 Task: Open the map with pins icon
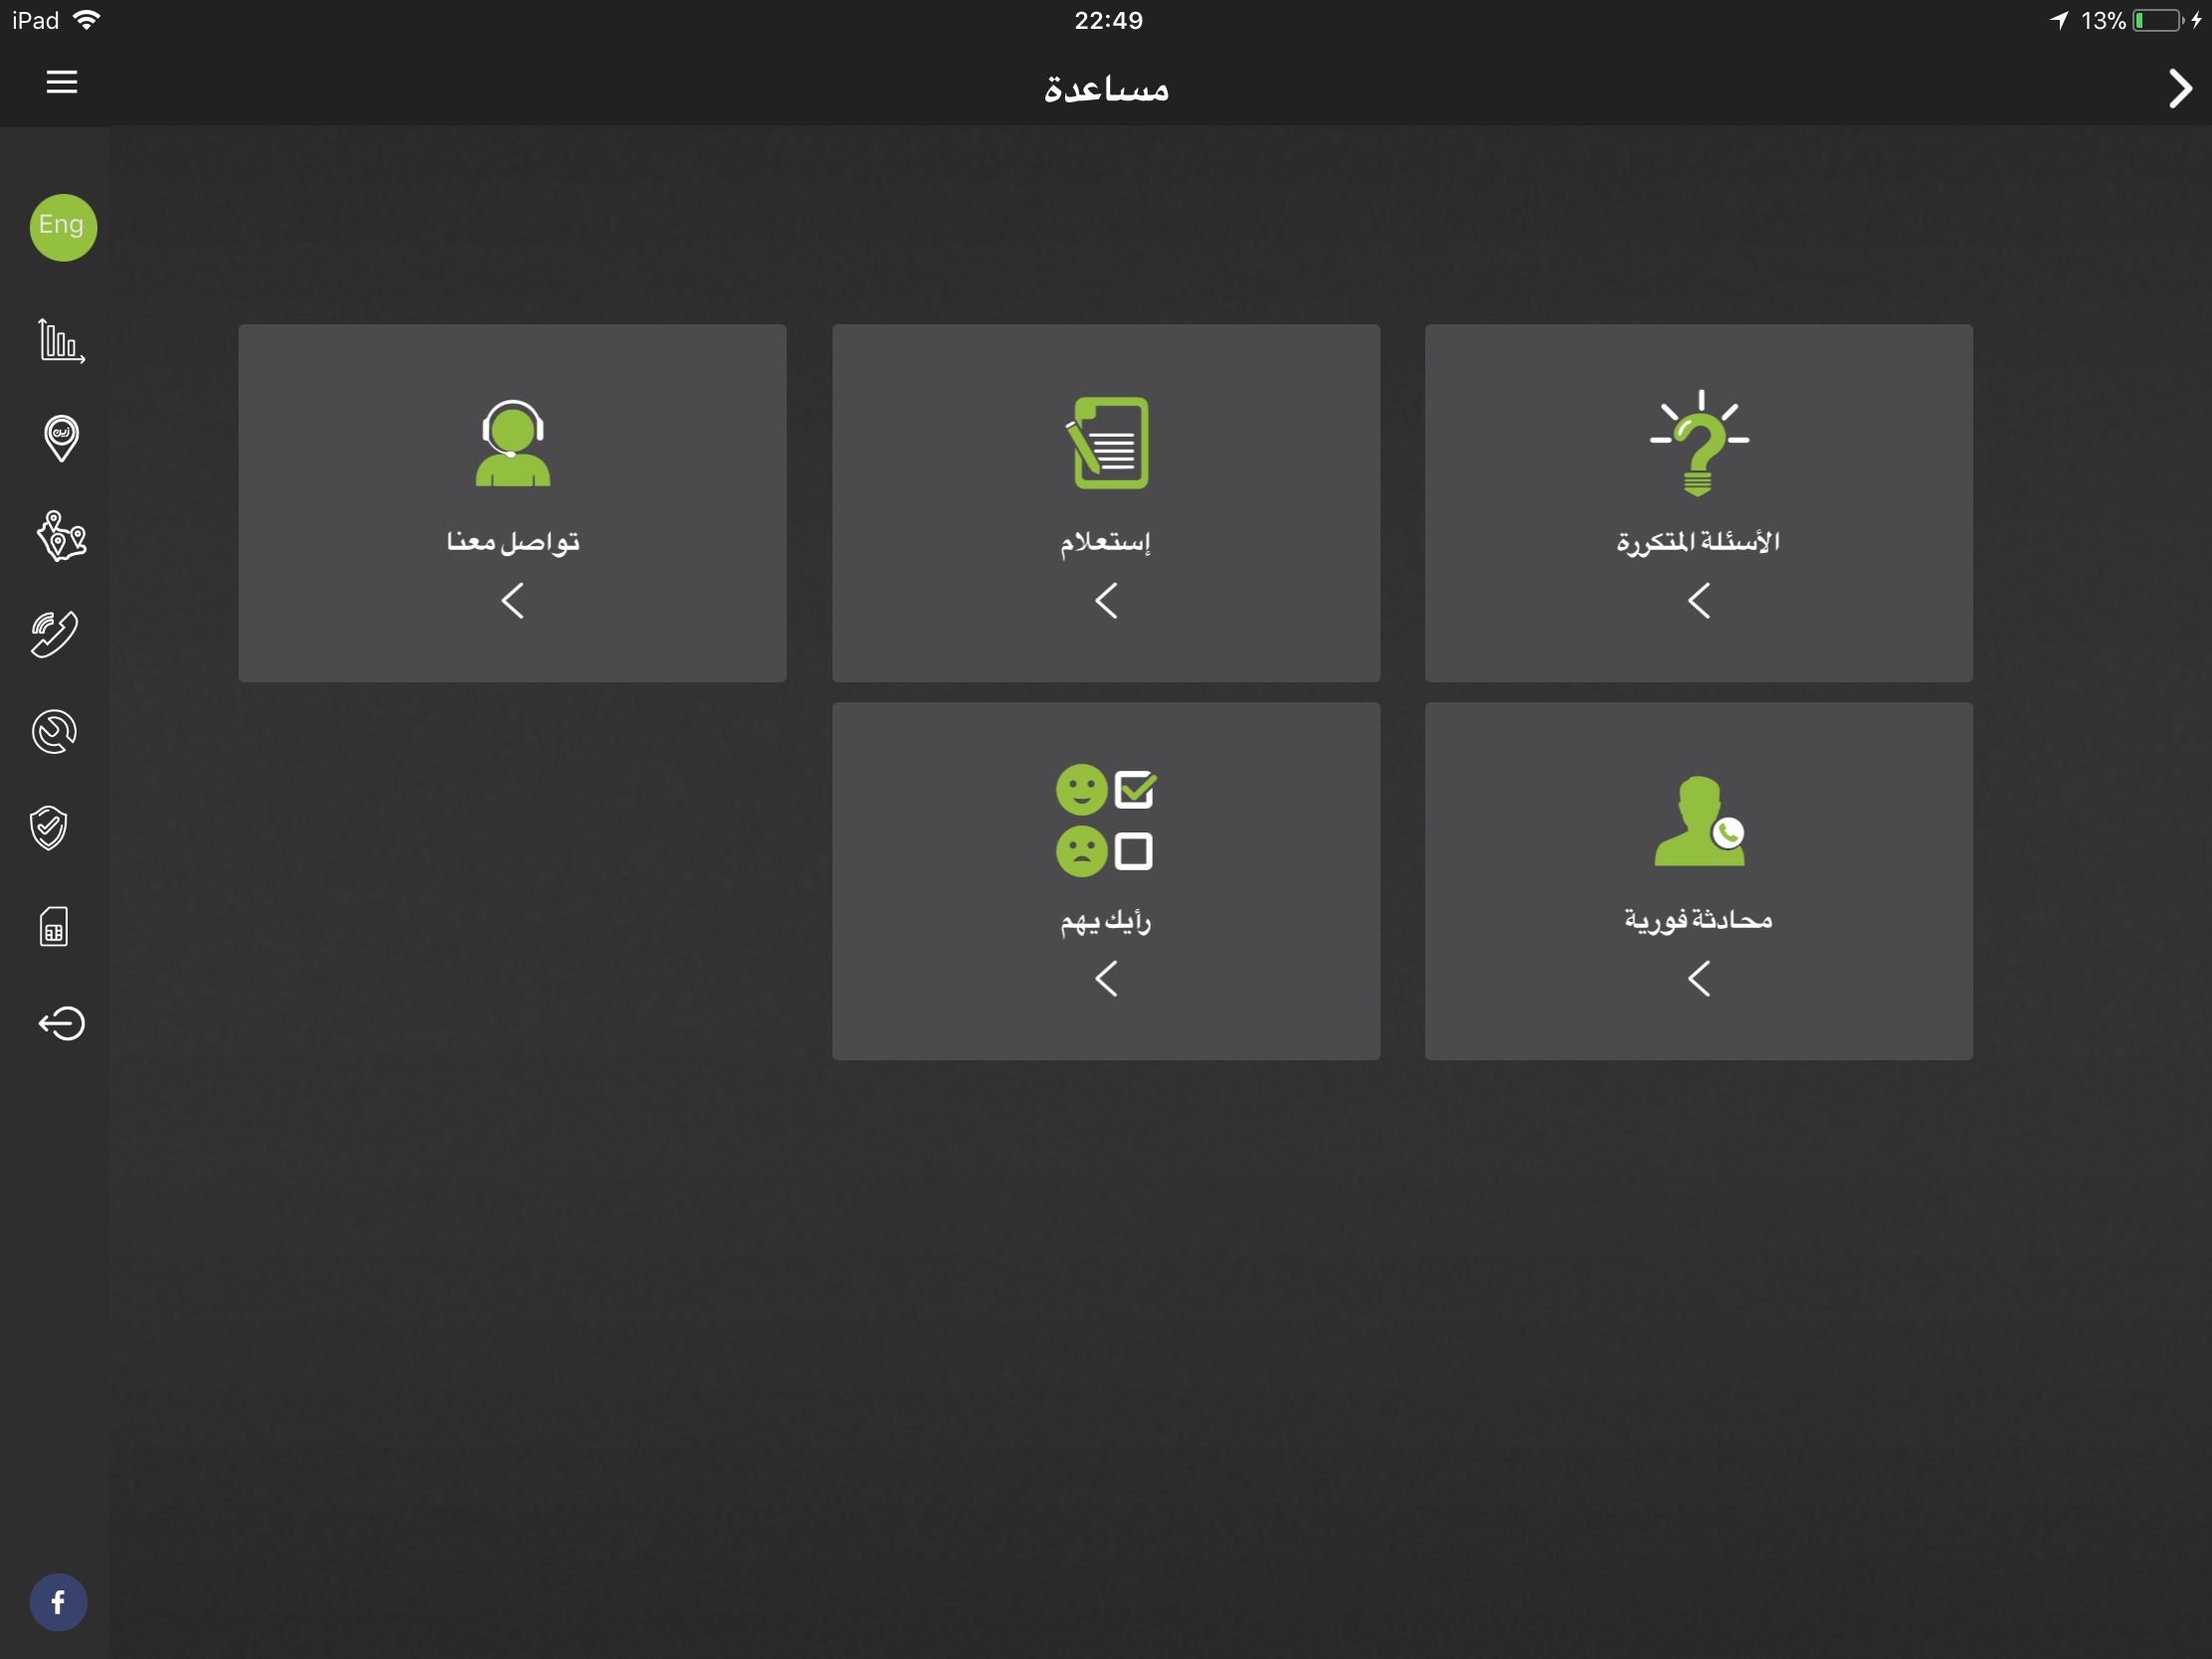click(61, 536)
